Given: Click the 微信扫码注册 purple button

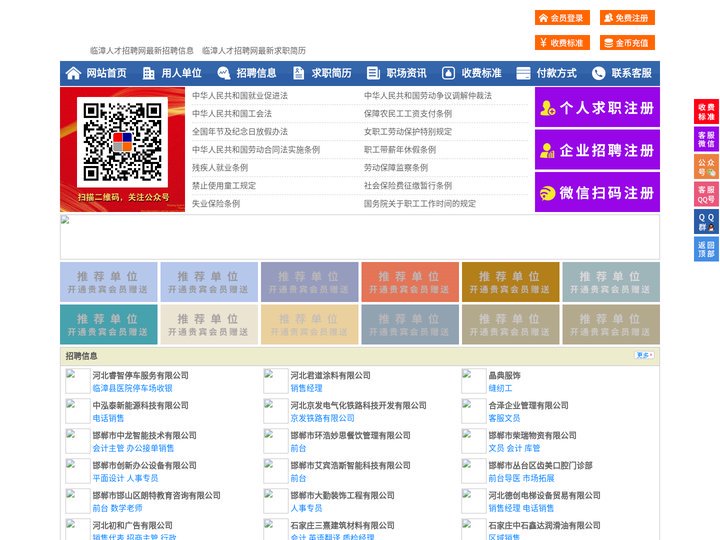Looking at the screenshot, I should coord(597,192).
